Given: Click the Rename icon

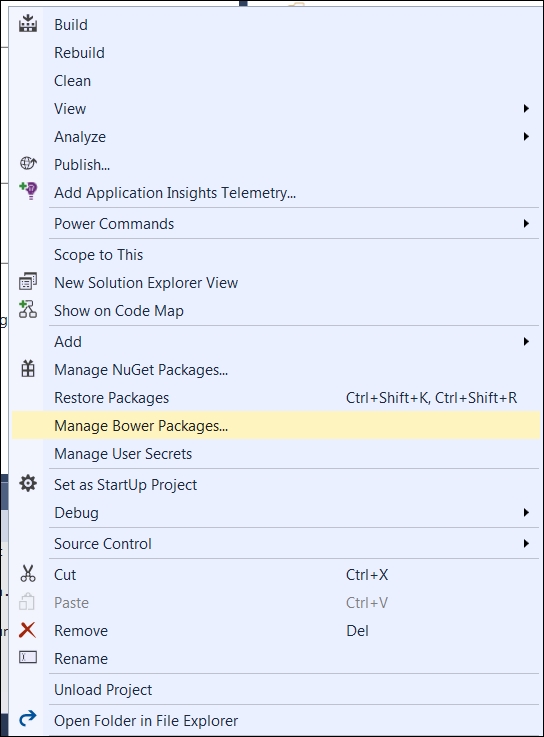Looking at the screenshot, I should tap(28, 657).
